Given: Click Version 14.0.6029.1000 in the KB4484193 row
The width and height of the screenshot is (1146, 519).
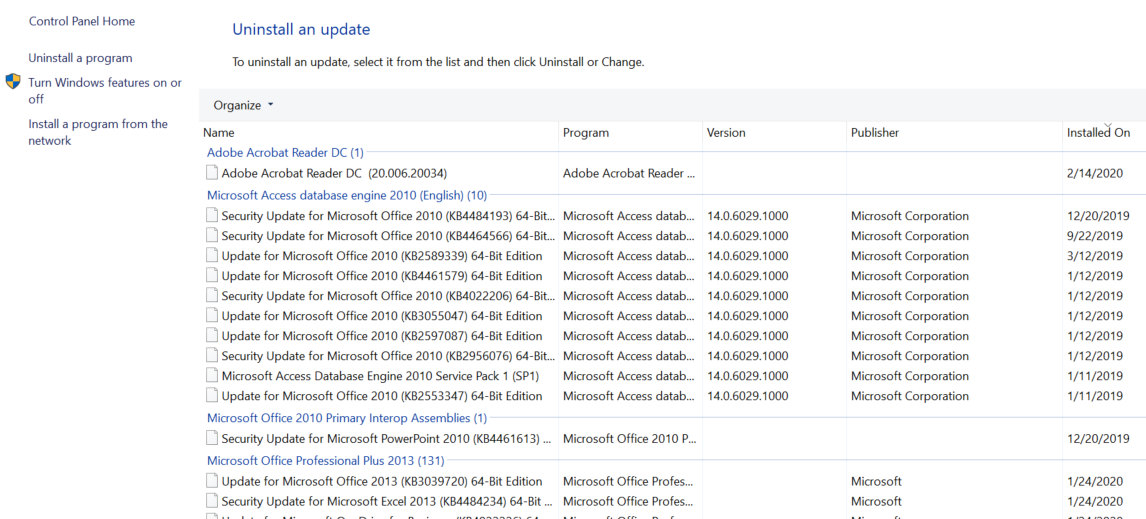Looking at the screenshot, I should click(x=748, y=216).
